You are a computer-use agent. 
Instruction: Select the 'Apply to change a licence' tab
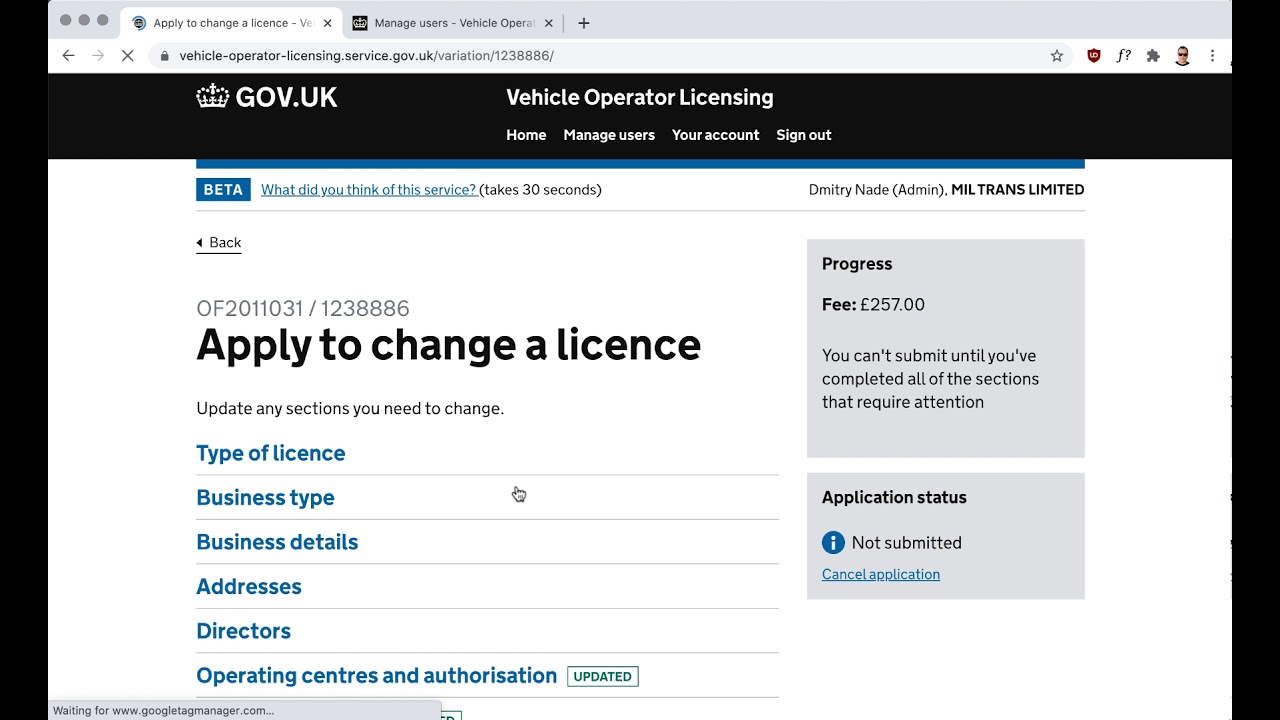(232, 23)
